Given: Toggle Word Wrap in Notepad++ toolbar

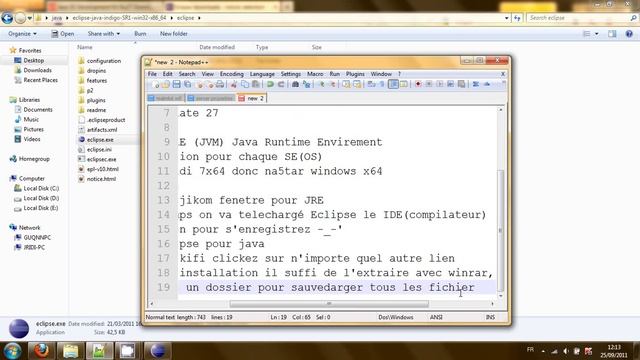Looking at the screenshot, I should [371, 84].
